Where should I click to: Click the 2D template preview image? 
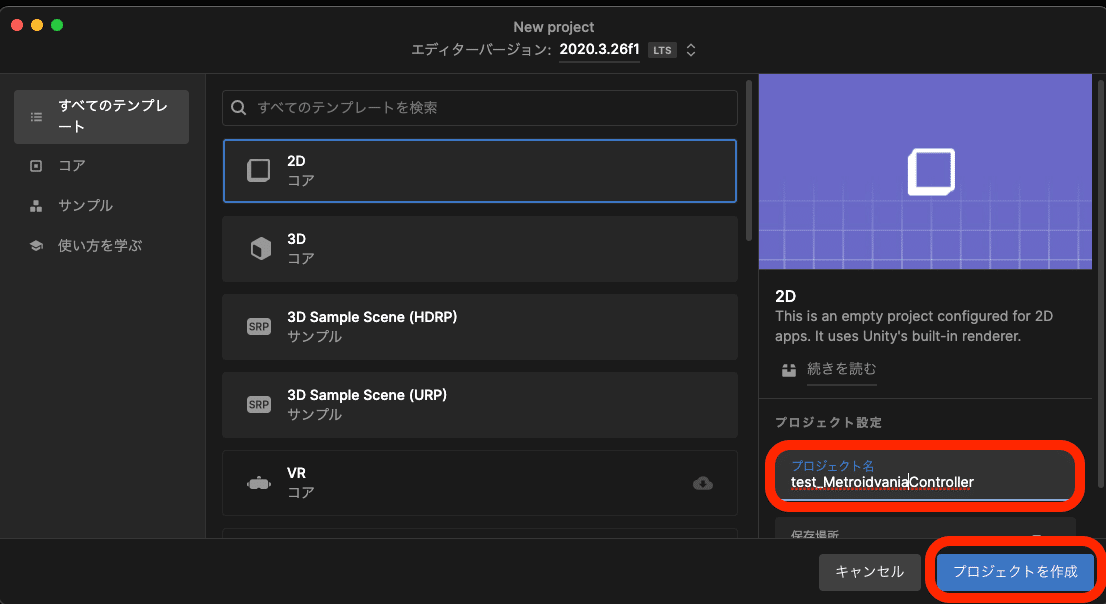click(x=925, y=171)
